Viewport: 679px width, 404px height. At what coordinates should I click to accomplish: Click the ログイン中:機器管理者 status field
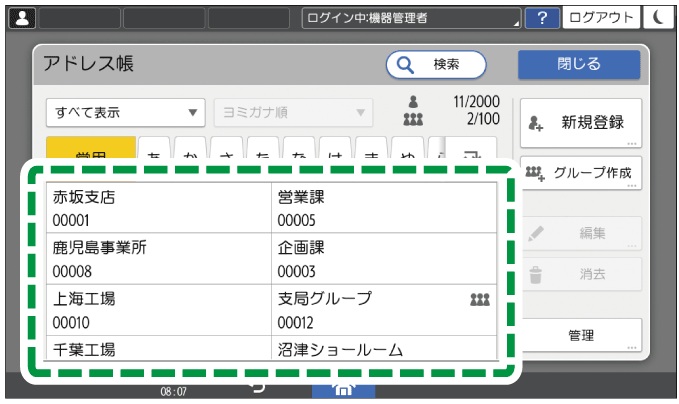[x=411, y=18]
